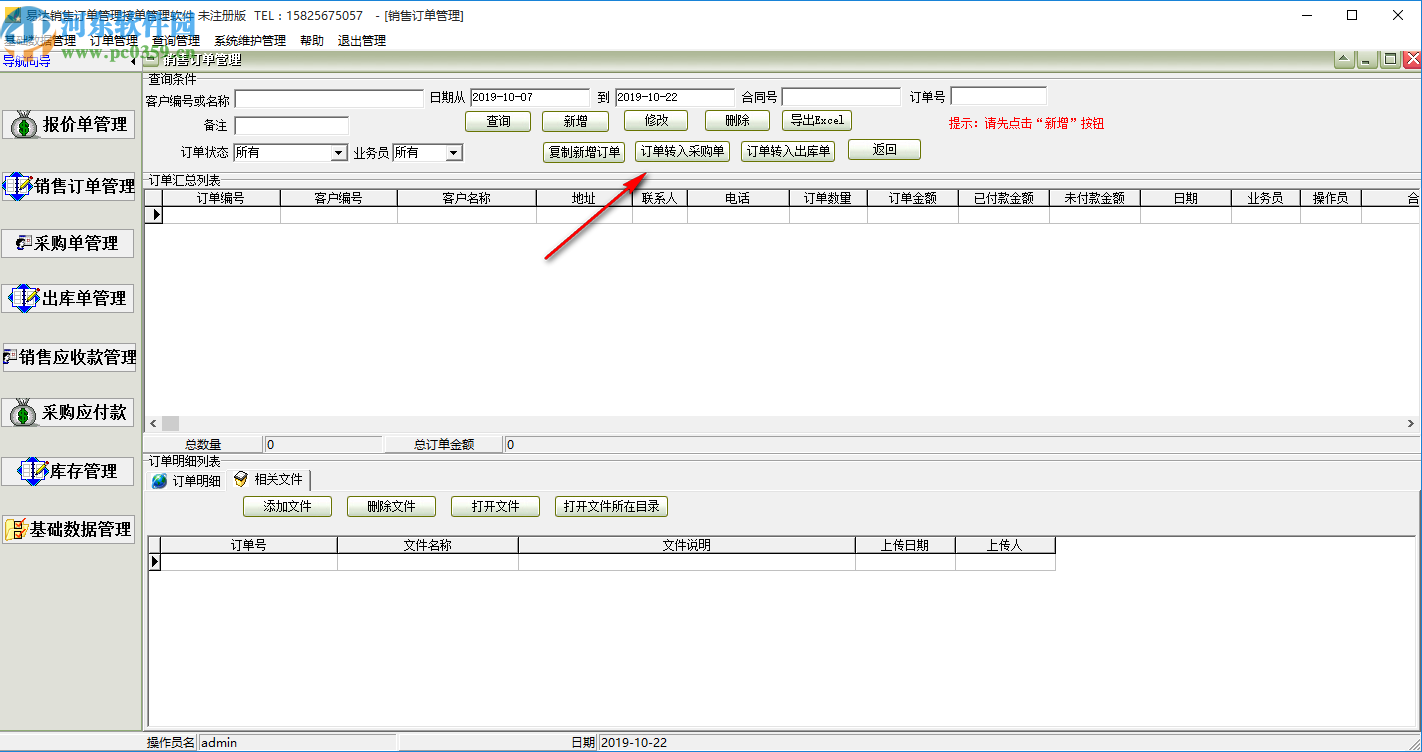
Task: Click 订单转入采购单 button
Action: pyautogui.click(x=682, y=151)
